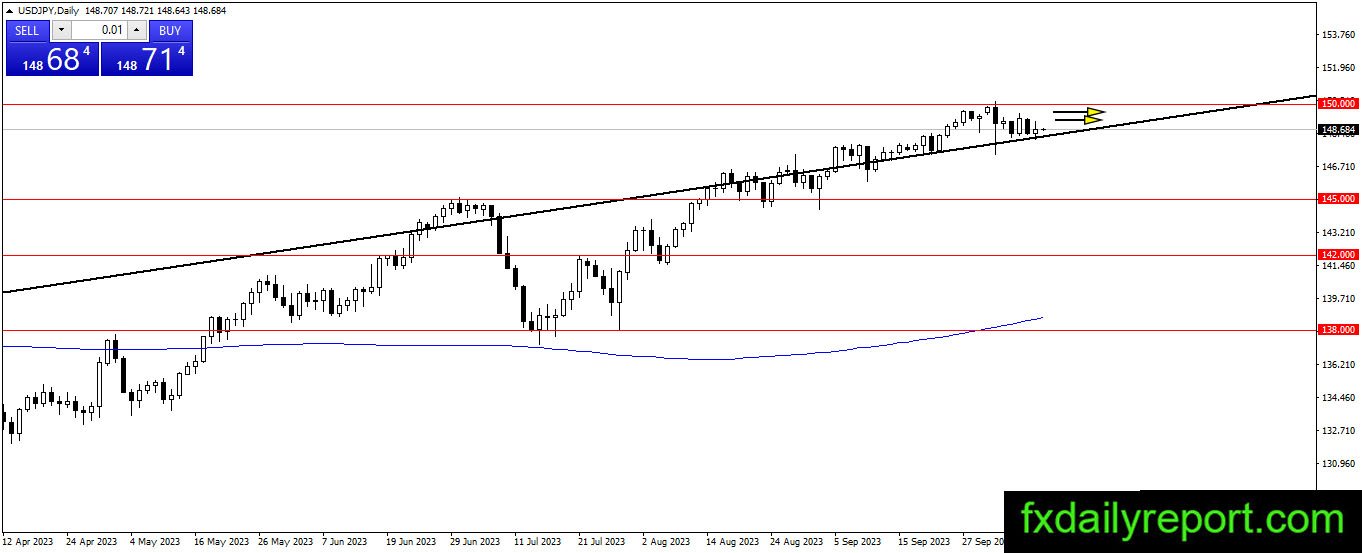Viewport: 1362px width, 553px height.
Task: Click the 11 Jul 2023 date marker
Action: click(x=538, y=542)
